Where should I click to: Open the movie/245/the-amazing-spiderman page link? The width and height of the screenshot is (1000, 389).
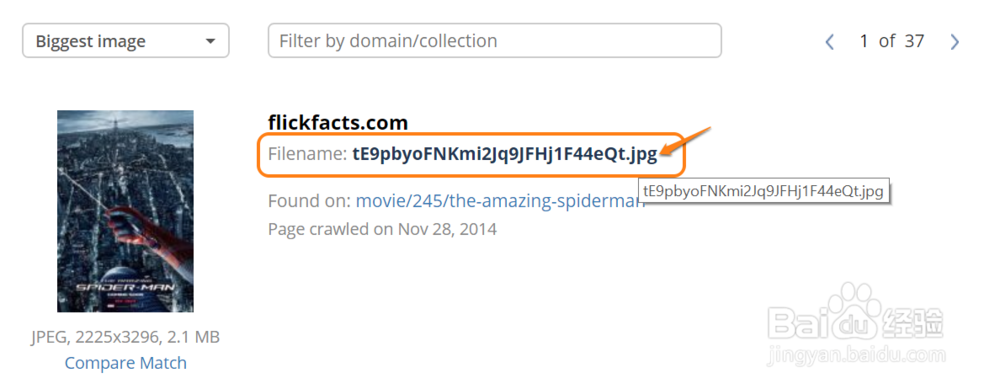pos(501,201)
